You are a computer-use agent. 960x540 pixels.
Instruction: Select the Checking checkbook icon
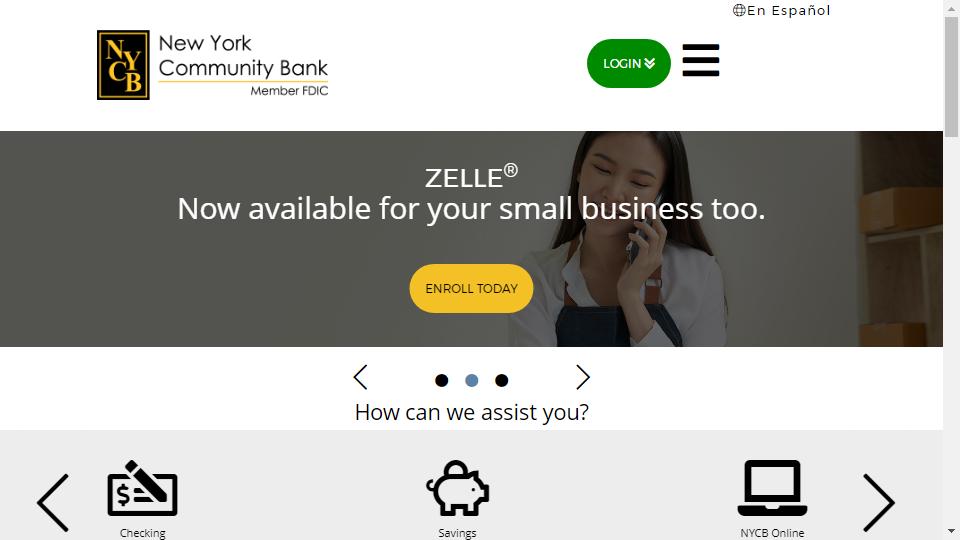pyautogui.click(x=142, y=489)
